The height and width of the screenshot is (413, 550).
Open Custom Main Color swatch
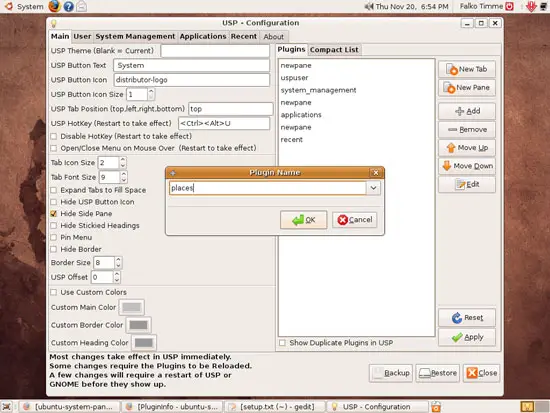[x=132, y=307]
